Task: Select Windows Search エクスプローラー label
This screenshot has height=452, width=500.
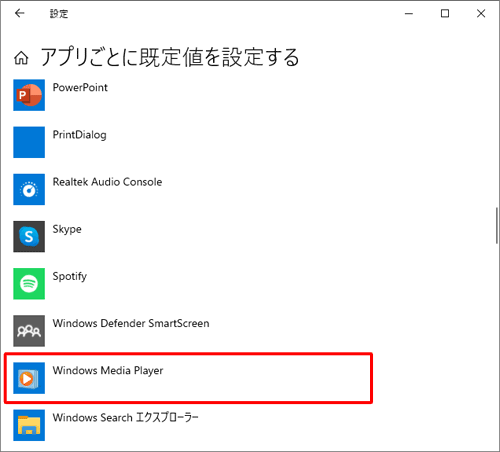Action: tap(125, 418)
